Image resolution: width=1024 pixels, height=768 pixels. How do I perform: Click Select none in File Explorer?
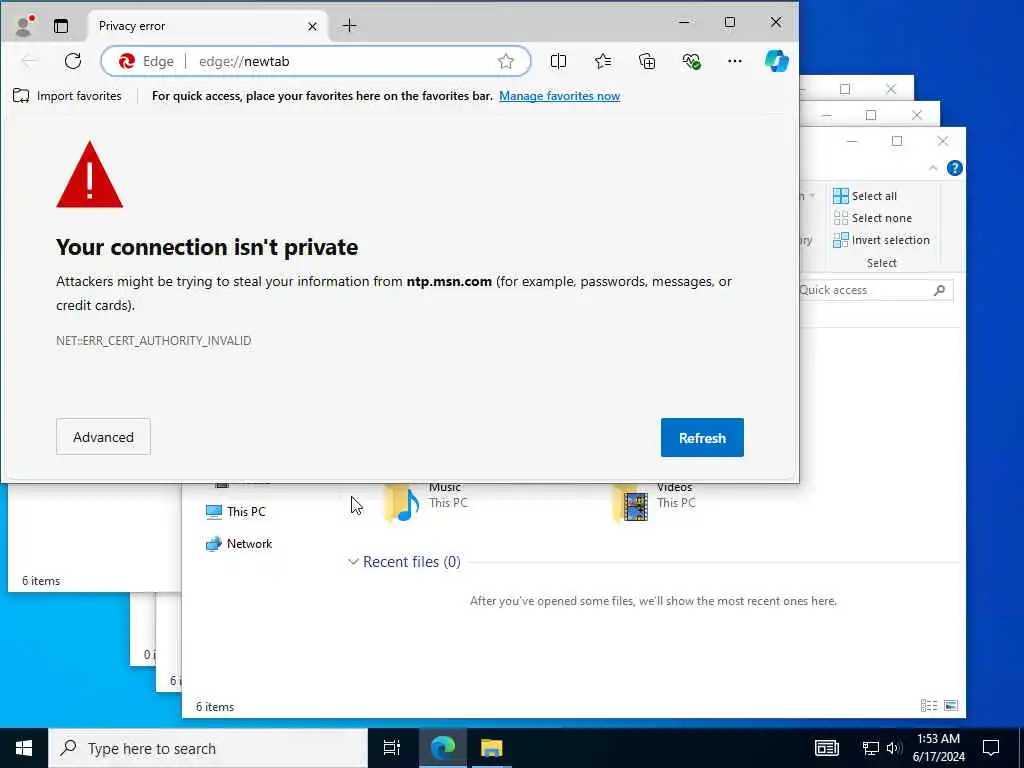872,218
